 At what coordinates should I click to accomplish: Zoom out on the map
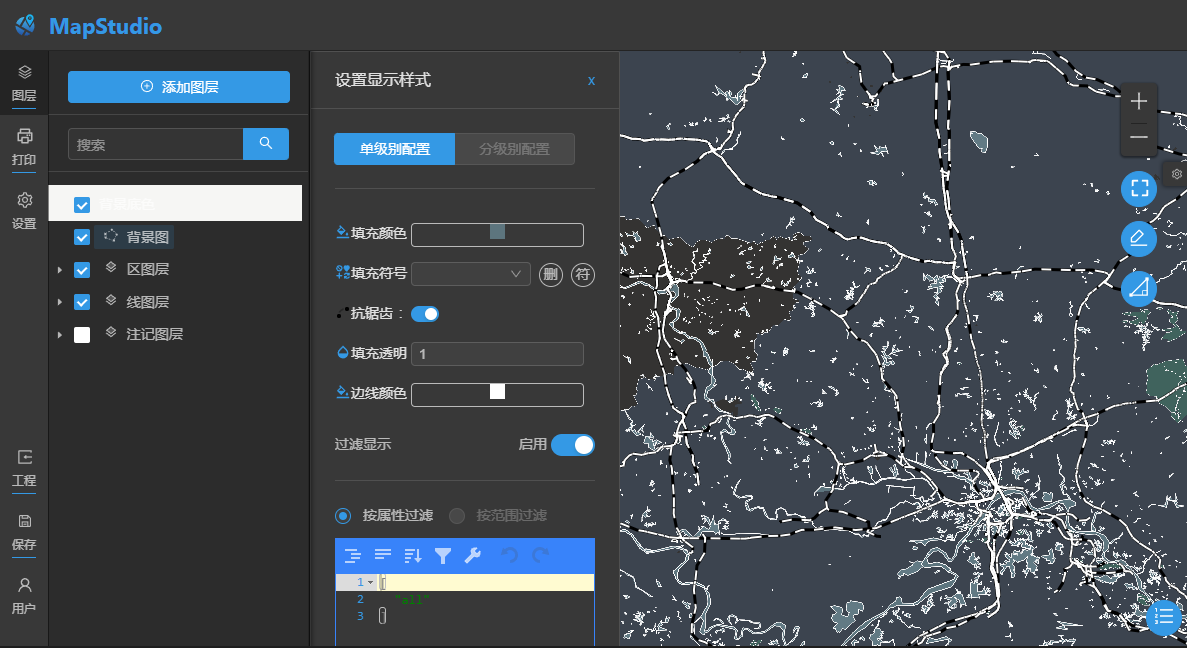(x=1139, y=137)
